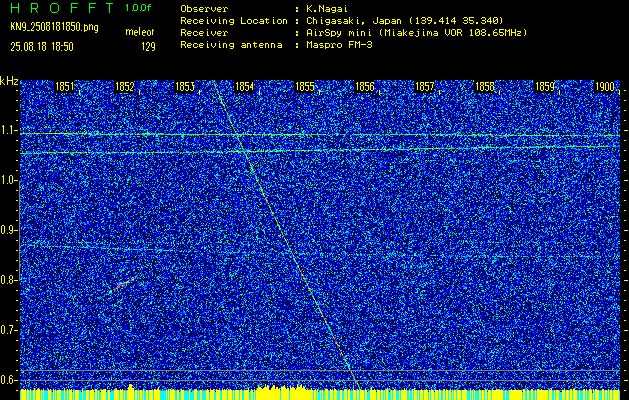Click the Receiving antenna field label
The width and height of the screenshot is (629, 400).
[x=231, y=45]
